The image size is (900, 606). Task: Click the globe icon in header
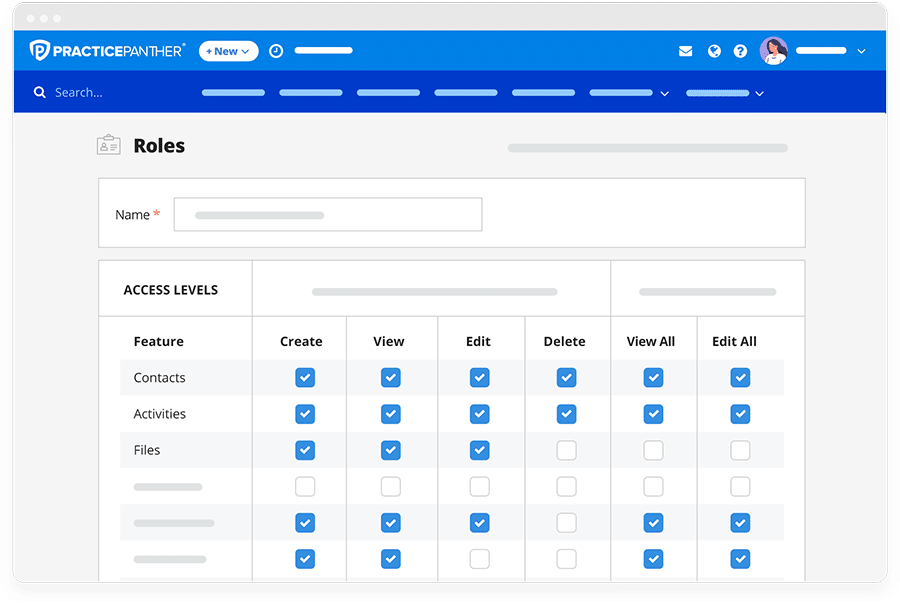pos(714,51)
